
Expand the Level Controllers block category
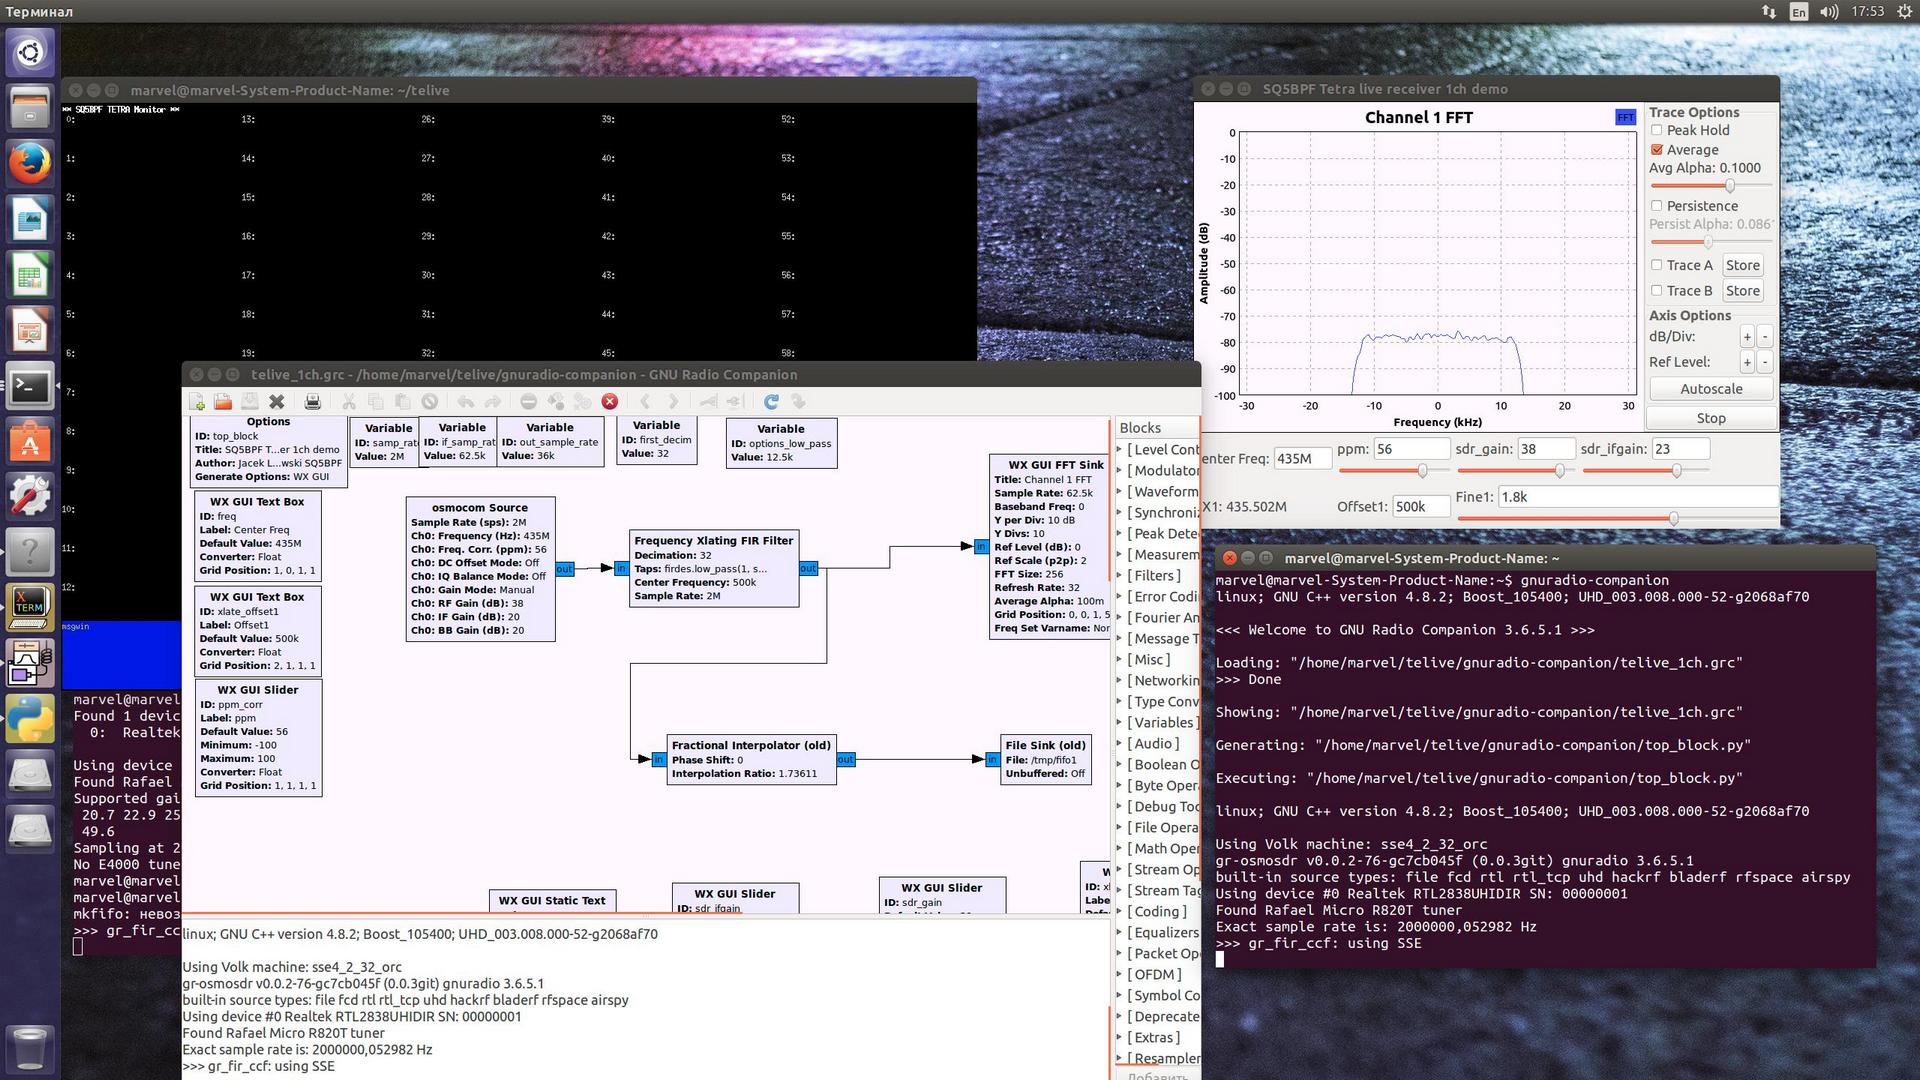click(x=1120, y=450)
